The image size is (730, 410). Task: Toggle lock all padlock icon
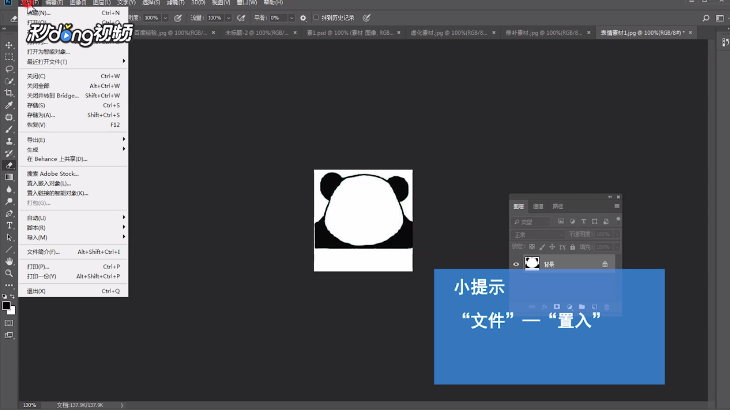pos(573,247)
